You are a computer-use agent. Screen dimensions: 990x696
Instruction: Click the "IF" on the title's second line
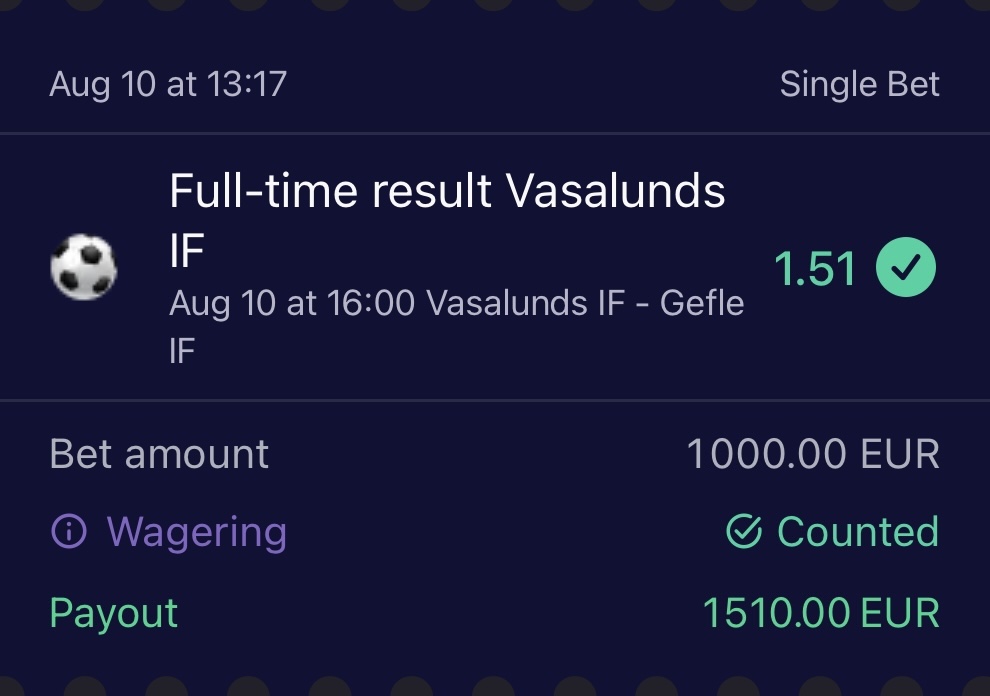tap(186, 254)
